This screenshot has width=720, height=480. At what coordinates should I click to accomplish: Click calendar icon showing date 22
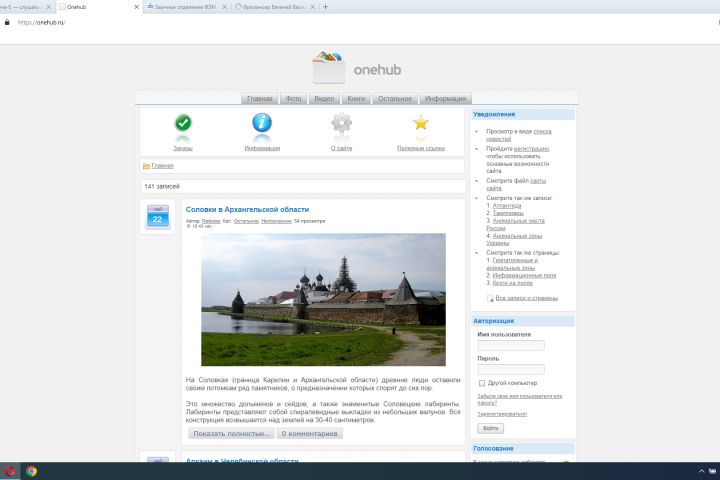158,217
